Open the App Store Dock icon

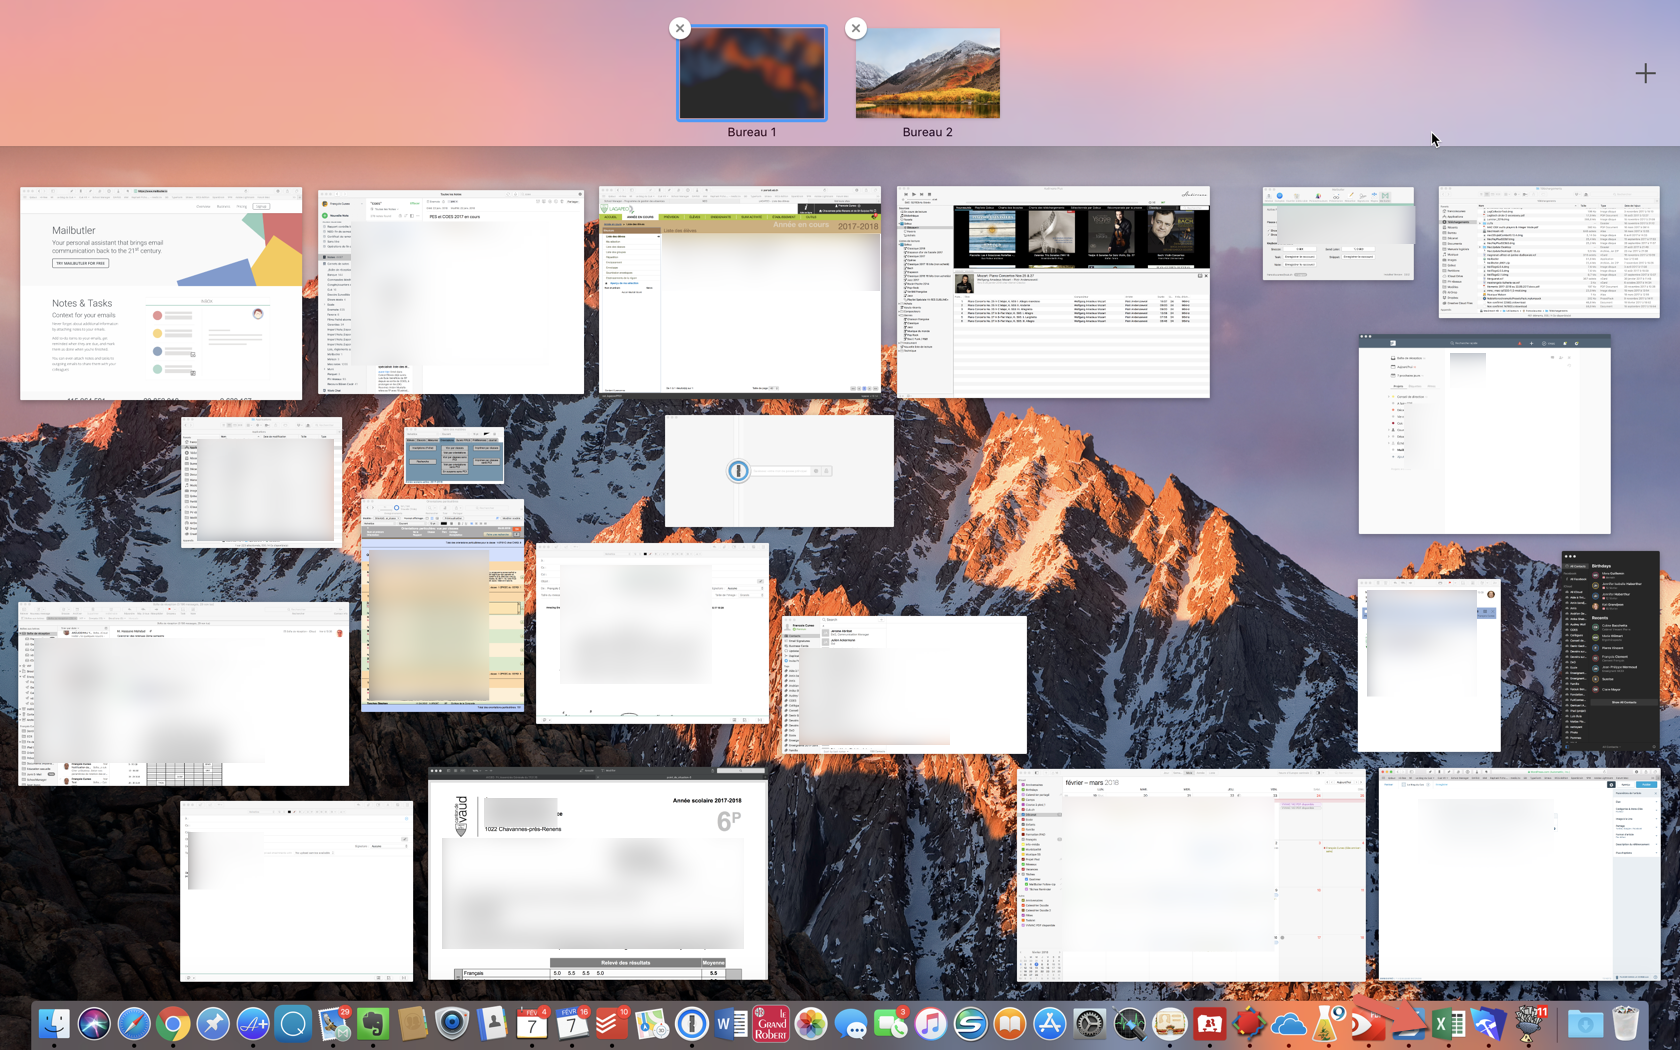coord(1050,1024)
